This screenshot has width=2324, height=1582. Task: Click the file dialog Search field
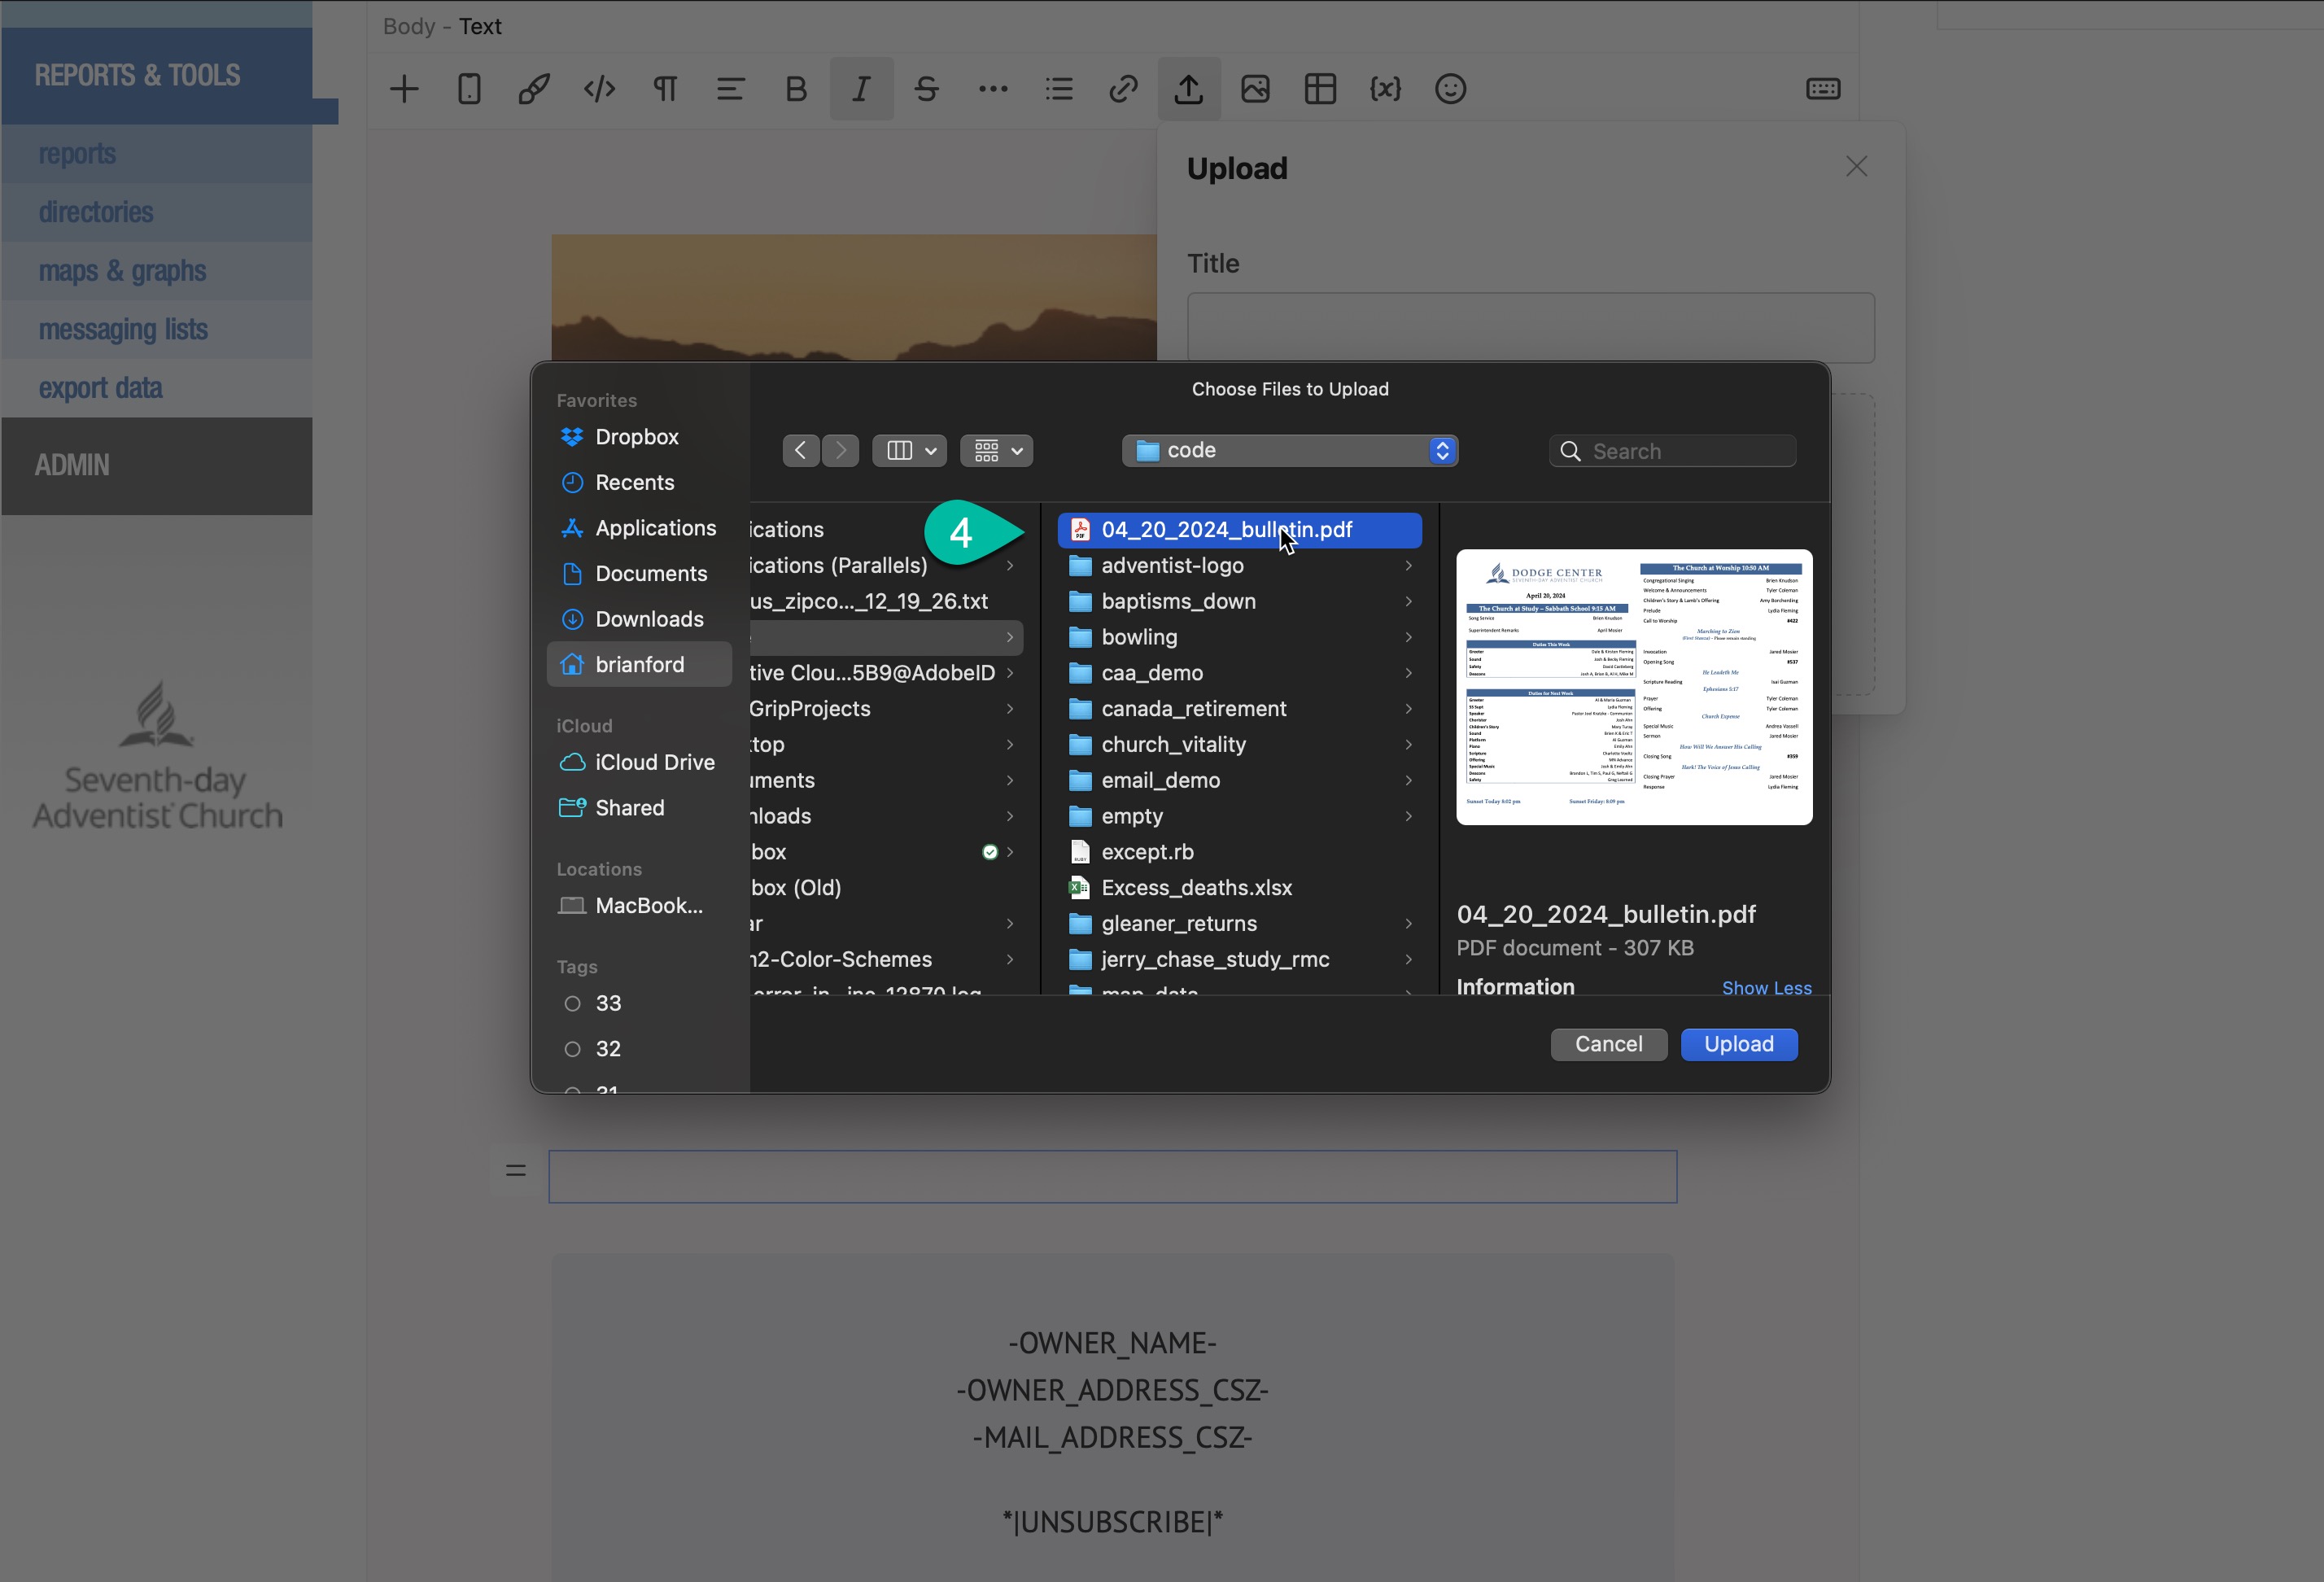pyautogui.click(x=1685, y=451)
